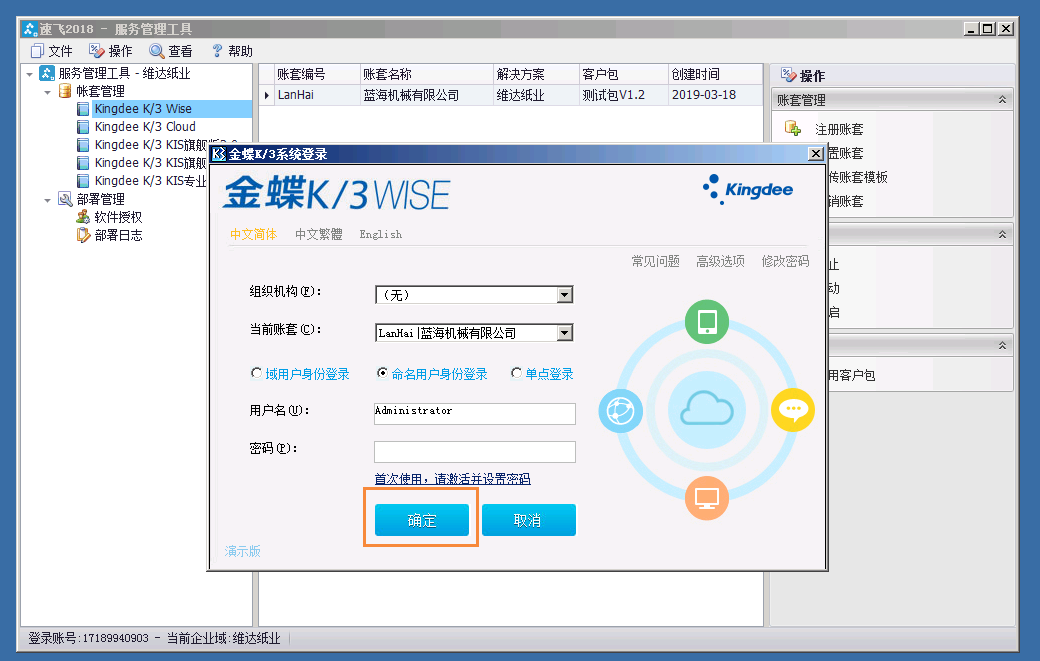Click the 软件授权 user icon
Image resolution: width=1040 pixels, height=661 pixels.
pyautogui.click(x=83, y=217)
